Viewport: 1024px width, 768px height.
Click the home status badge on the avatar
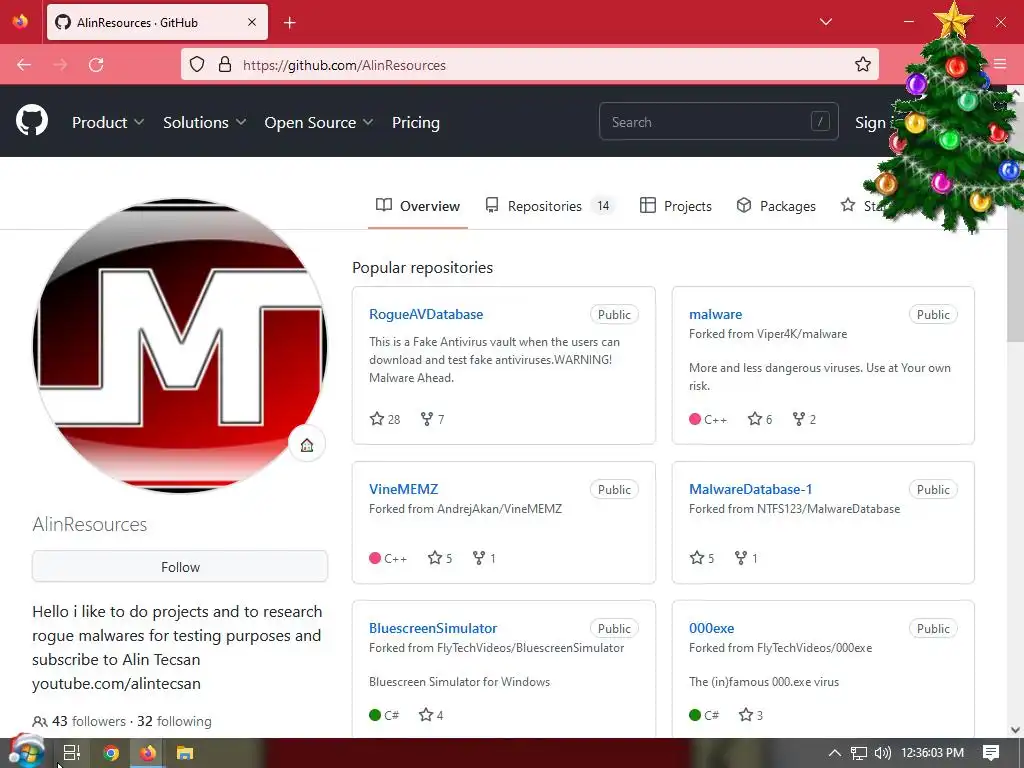pyautogui.click(x=307, y=445)
